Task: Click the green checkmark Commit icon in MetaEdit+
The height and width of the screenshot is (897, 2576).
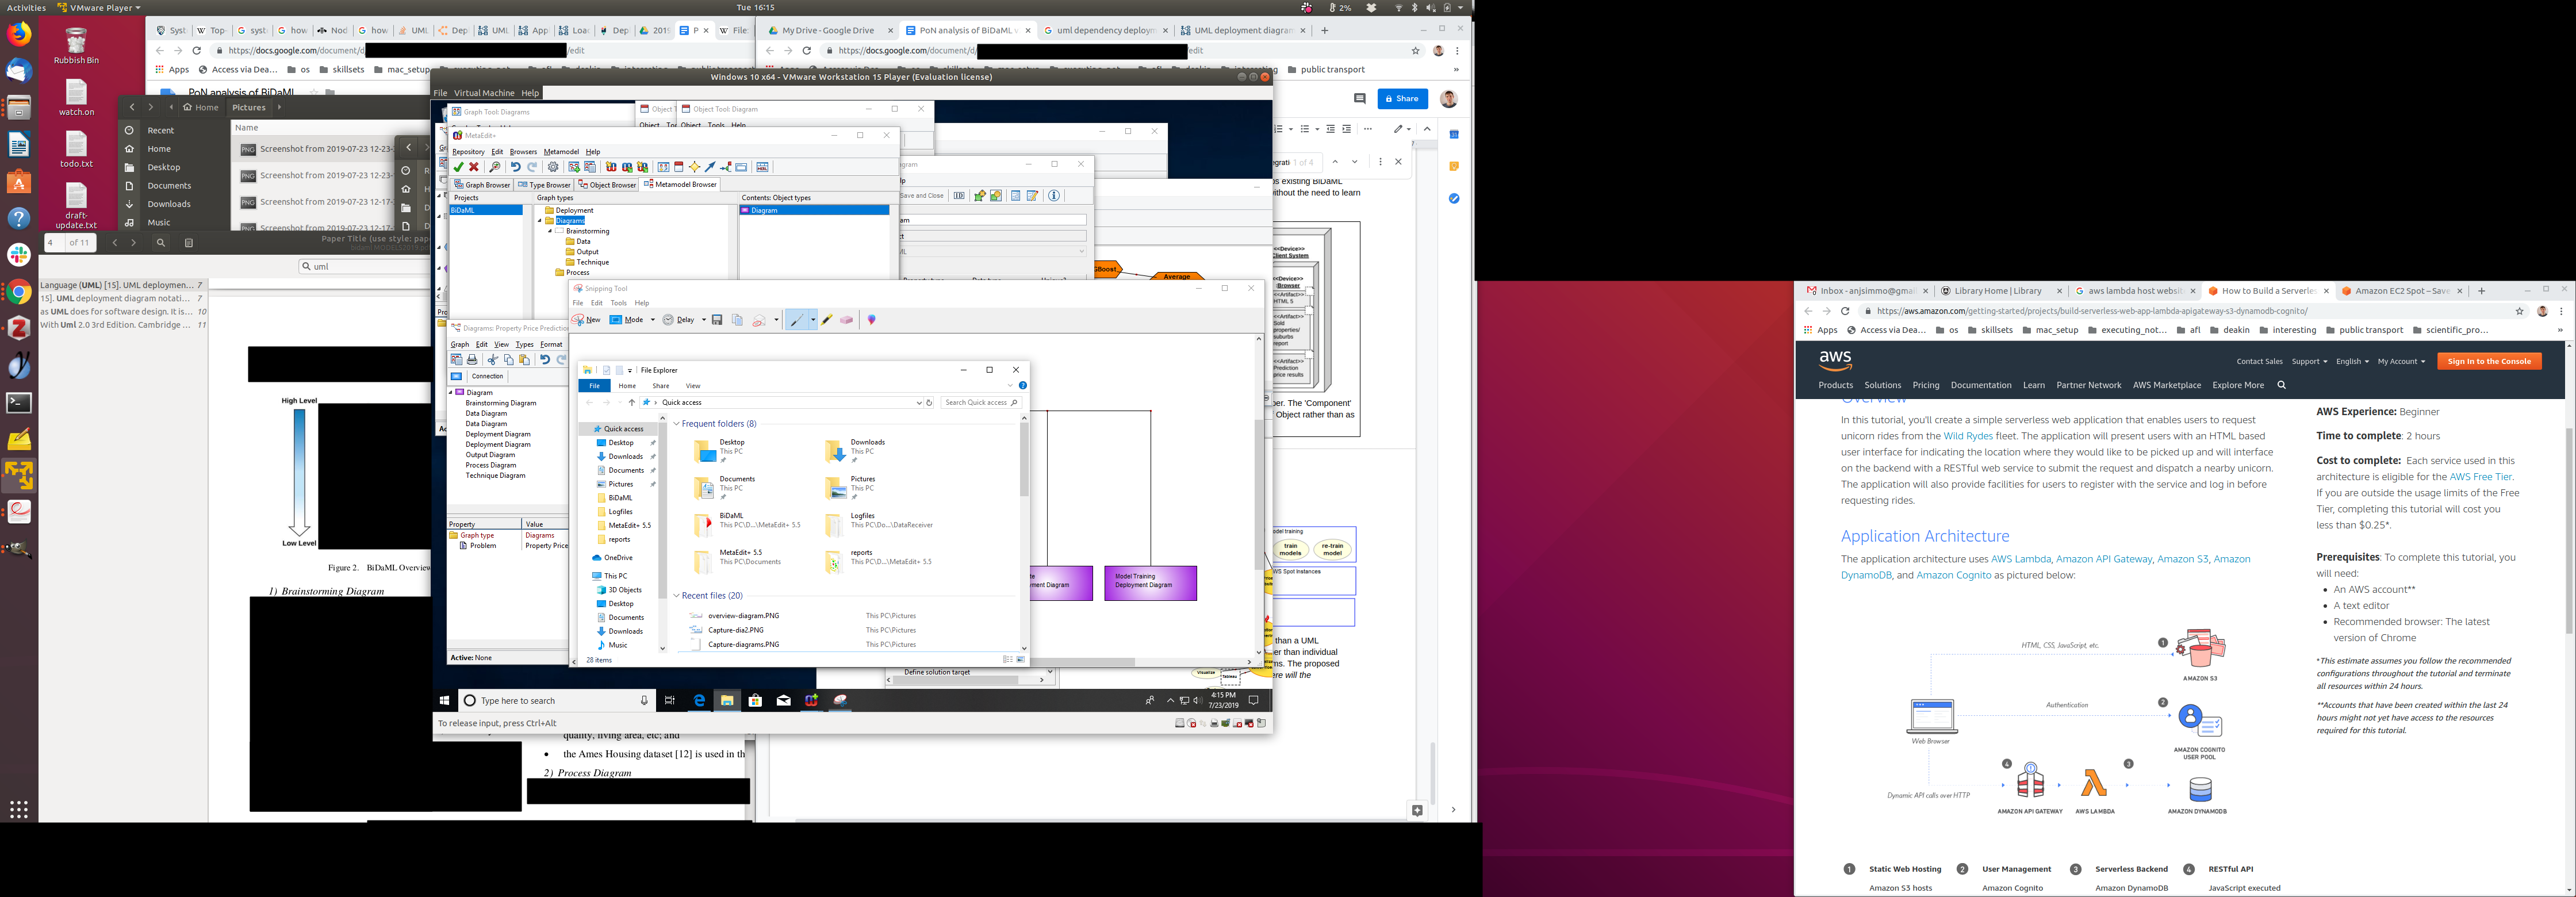Action: (458, 167)
